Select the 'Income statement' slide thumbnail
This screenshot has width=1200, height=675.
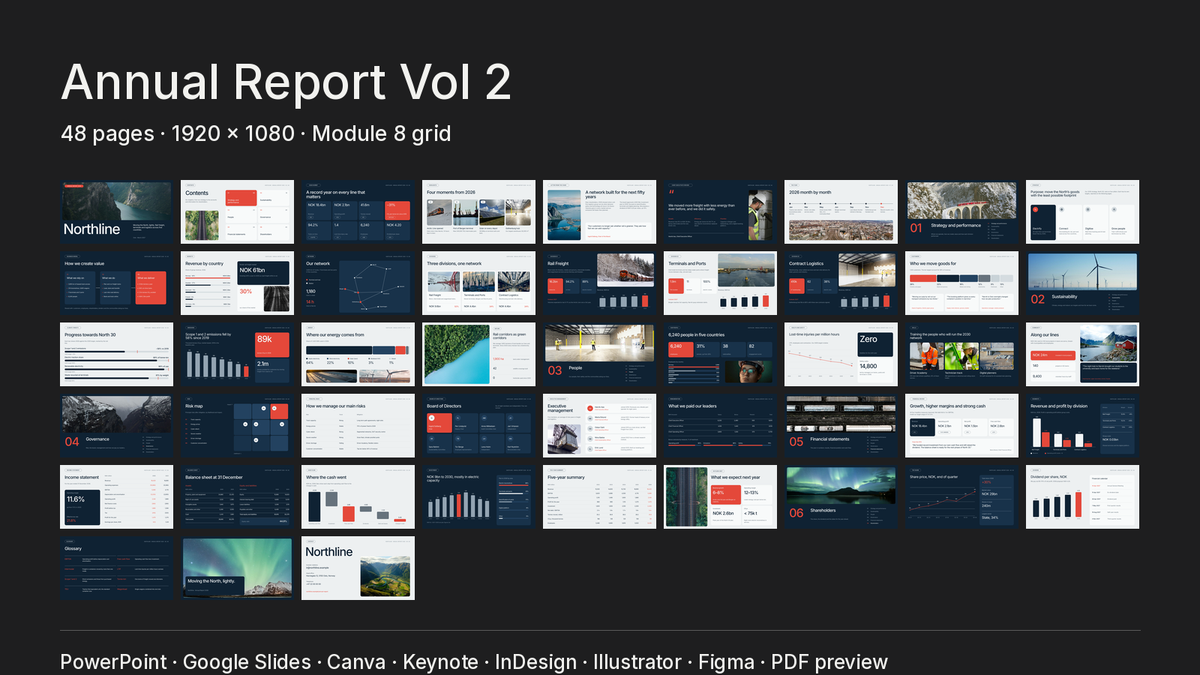pyautogui.click(x=116, y=497)
